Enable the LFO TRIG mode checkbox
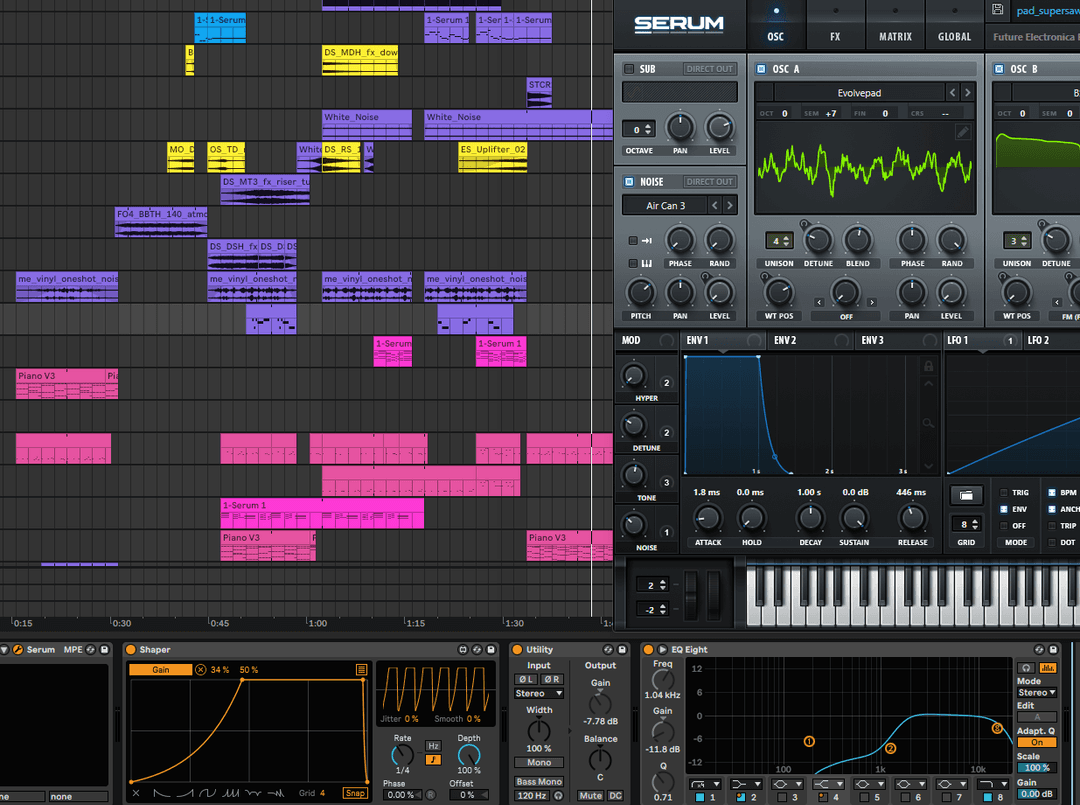 tap(1004, 492)
